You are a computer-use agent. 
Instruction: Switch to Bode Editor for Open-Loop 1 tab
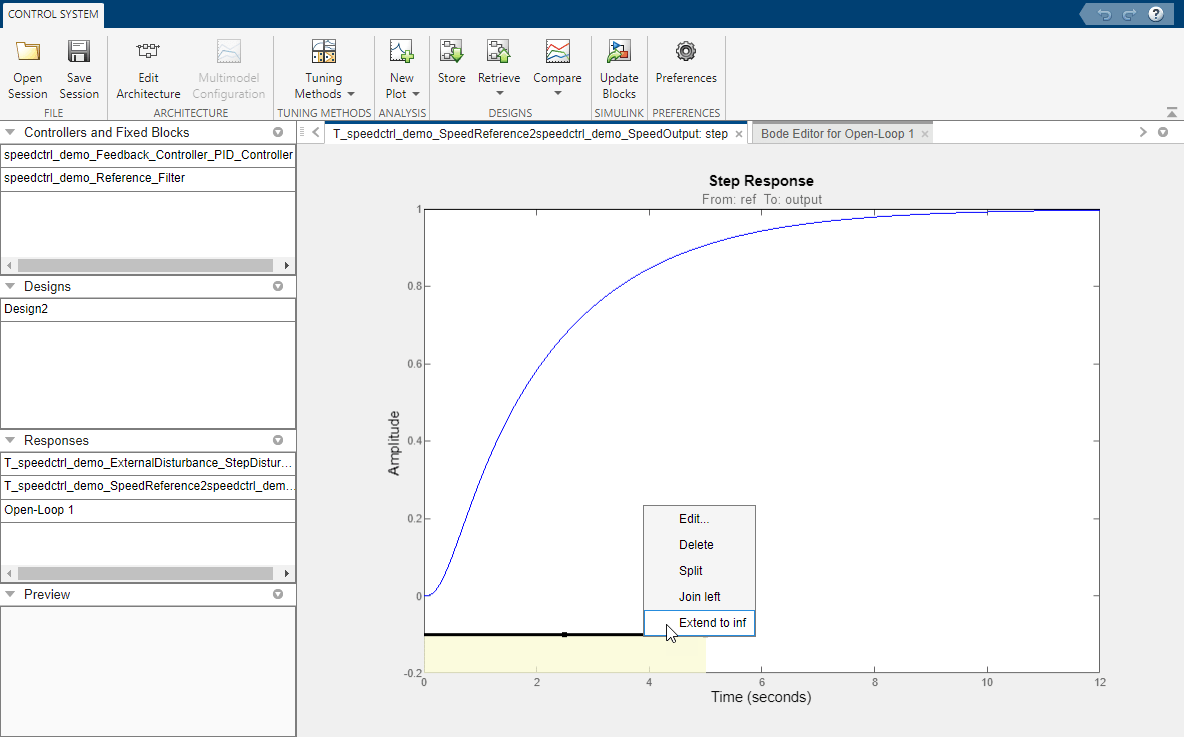tap(837, 133)
